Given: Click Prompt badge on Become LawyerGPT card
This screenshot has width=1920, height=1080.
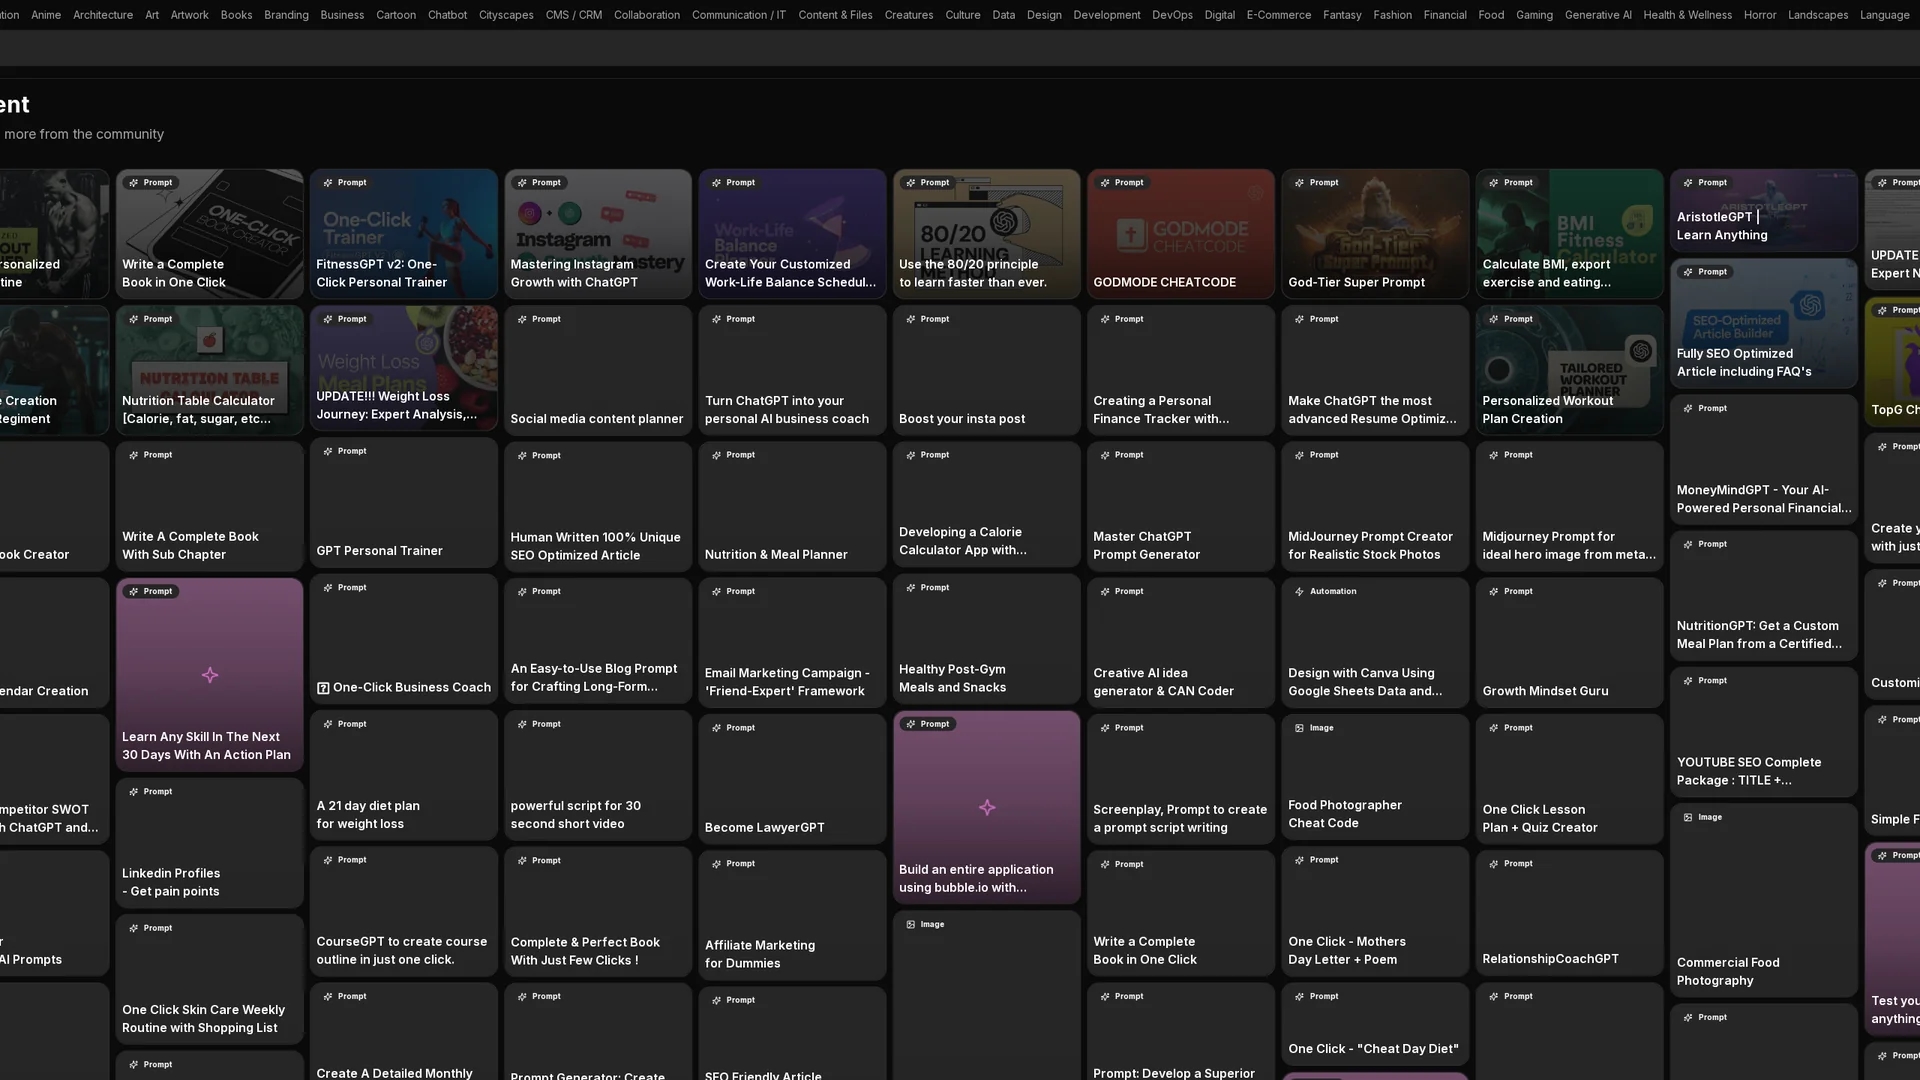Looking at the screenshot, I should (733, 728).
